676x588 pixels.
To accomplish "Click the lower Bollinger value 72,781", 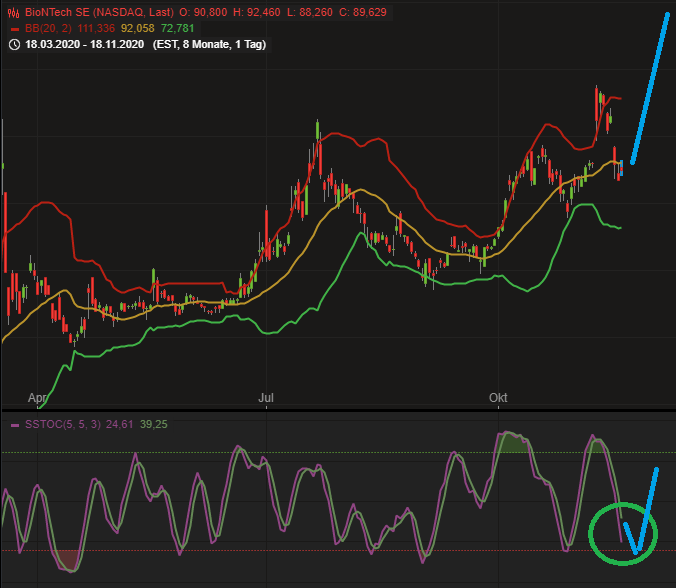I will tap(178, 28).
